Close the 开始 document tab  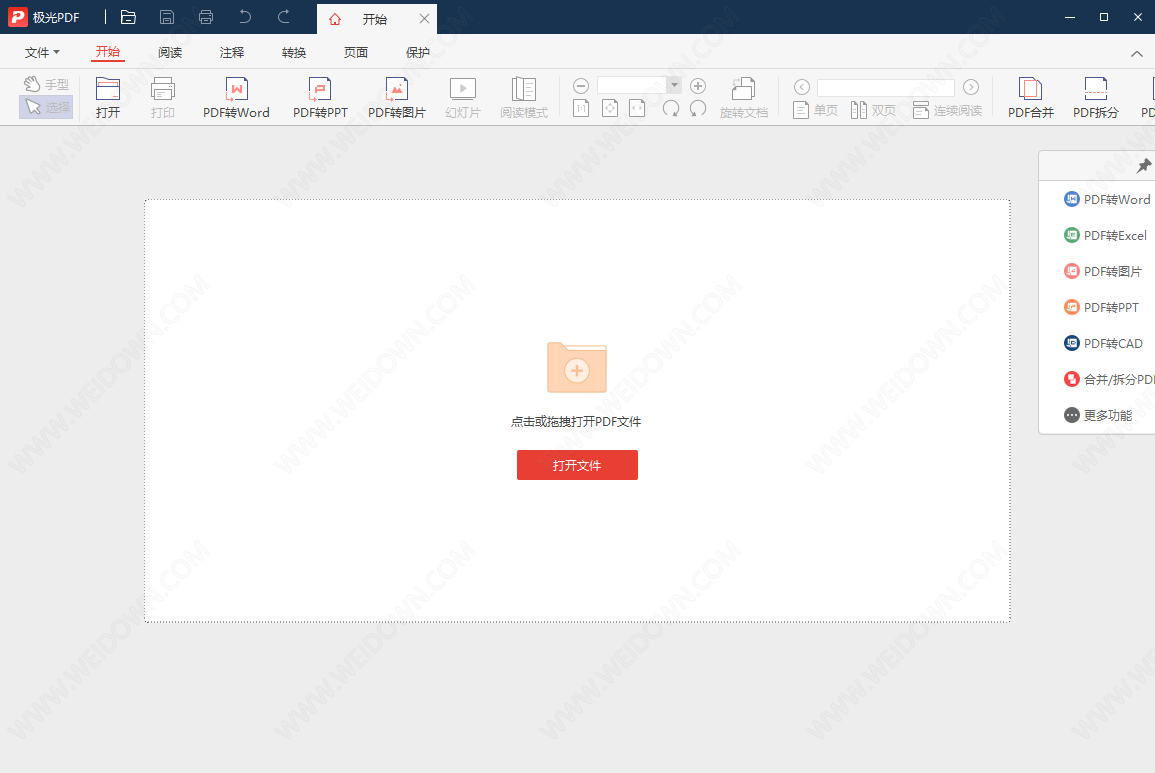[x=424, y=18]
